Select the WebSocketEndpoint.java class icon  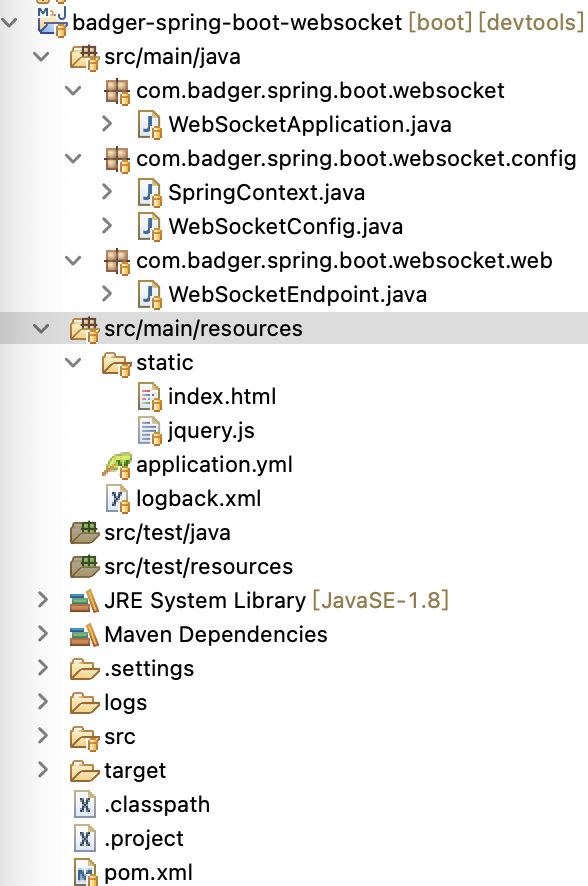152,295
